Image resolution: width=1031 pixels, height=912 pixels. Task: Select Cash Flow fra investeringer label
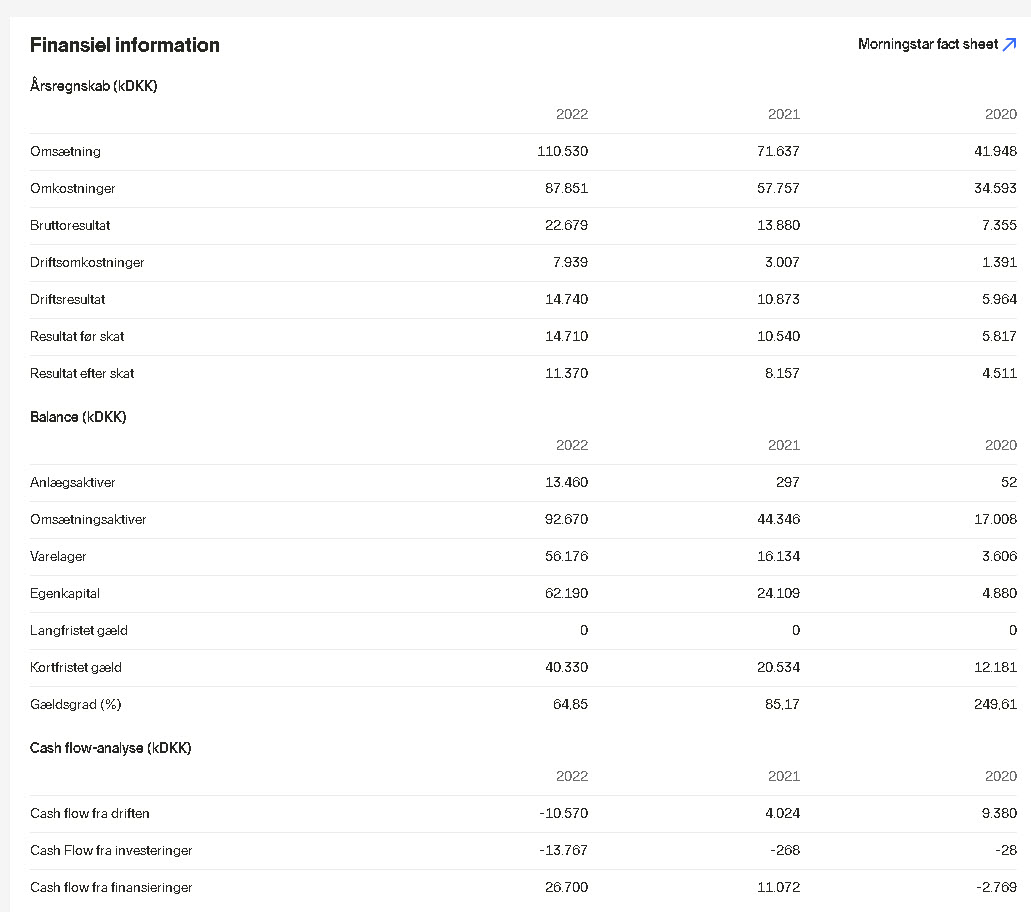(x=111, y=850)
